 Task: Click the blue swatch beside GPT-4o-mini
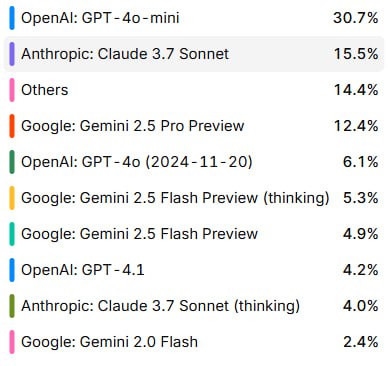pos(12,18)
